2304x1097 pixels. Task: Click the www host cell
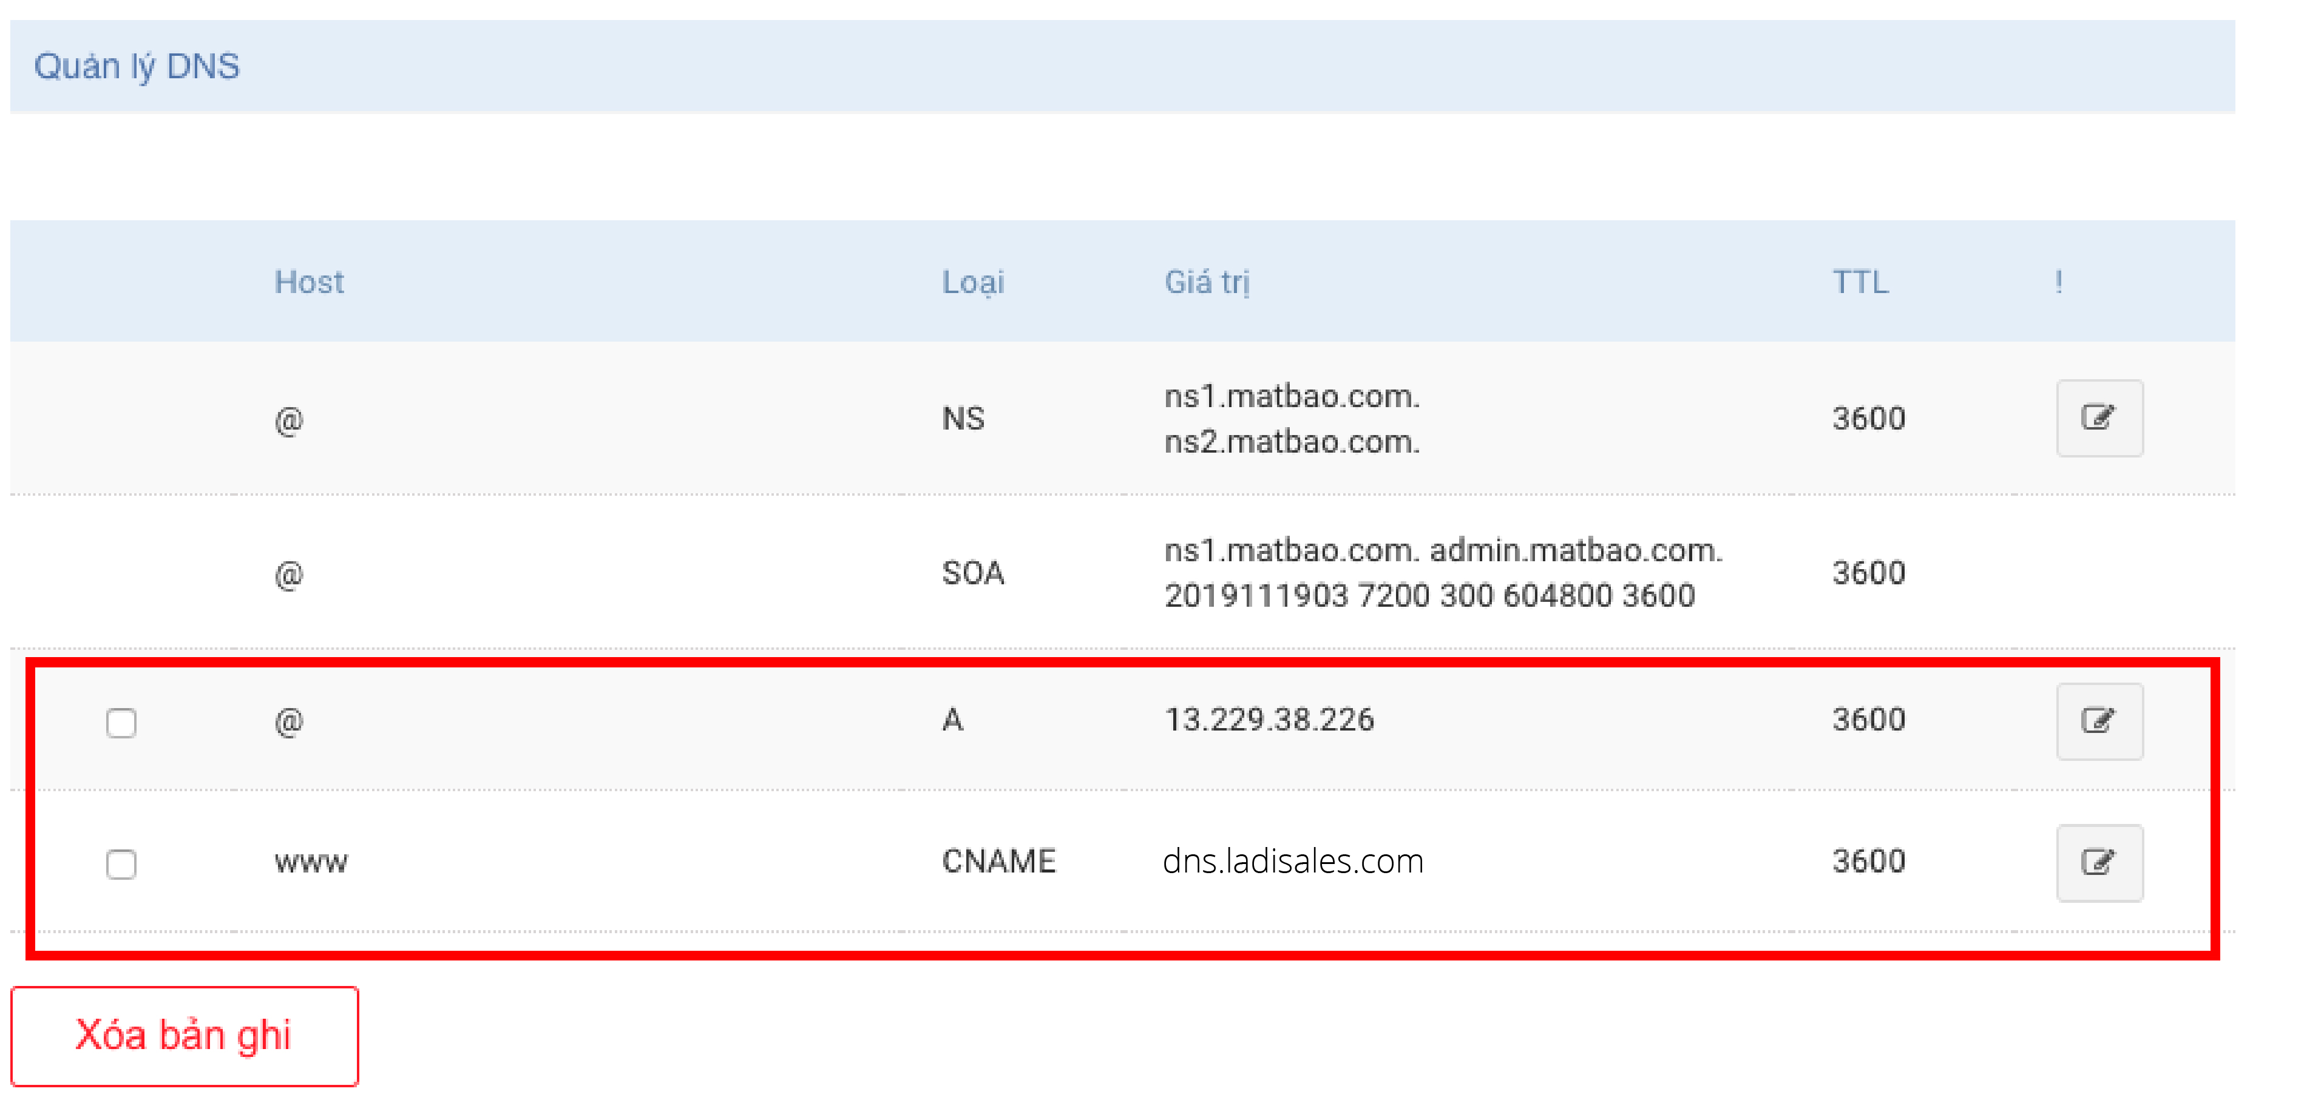coord(311,862)
